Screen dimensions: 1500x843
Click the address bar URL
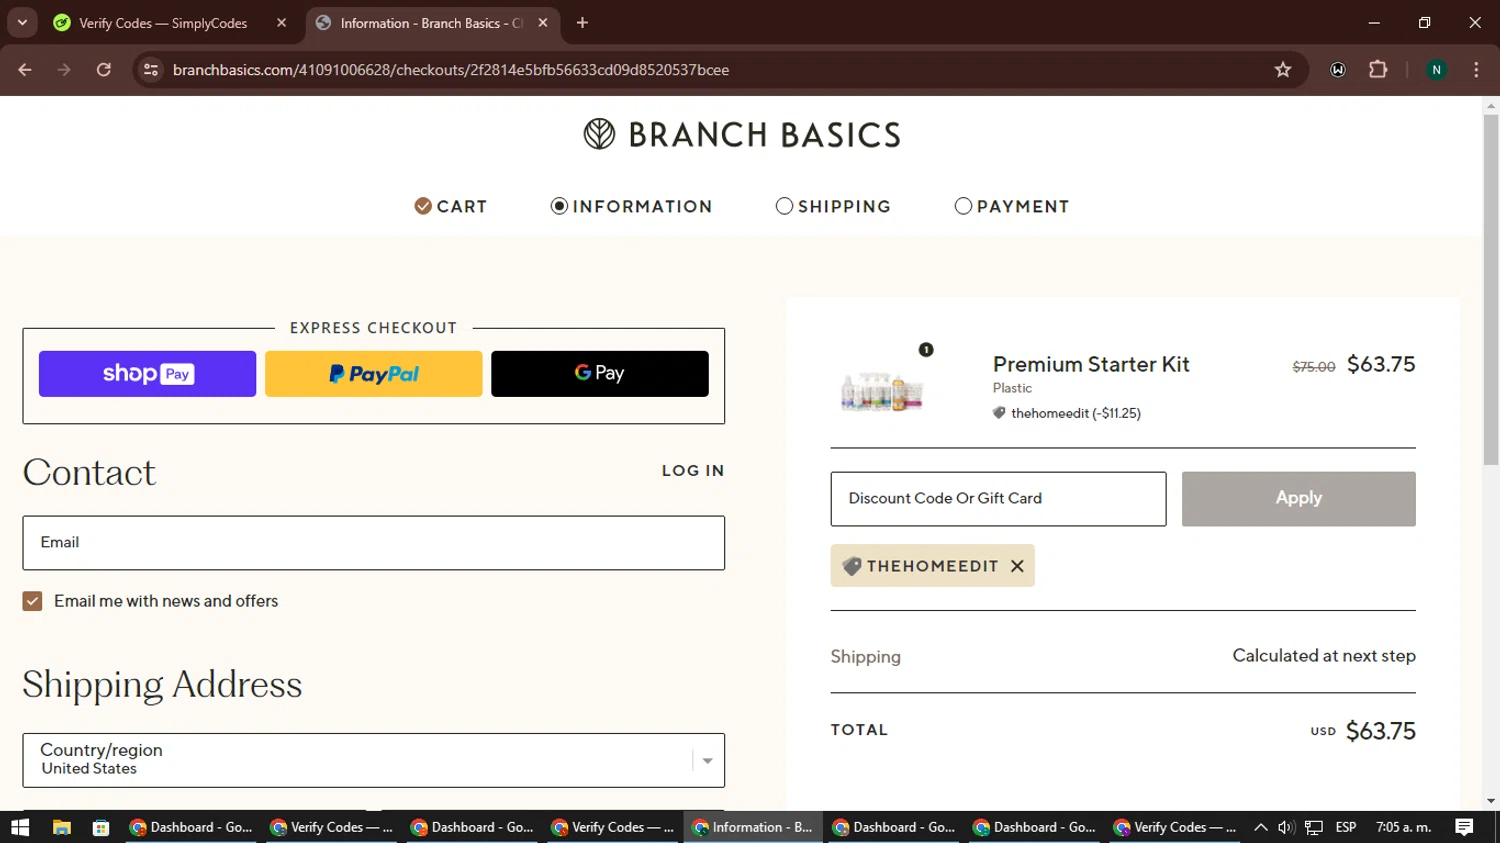pyautogui.click(x=451, y=70)
